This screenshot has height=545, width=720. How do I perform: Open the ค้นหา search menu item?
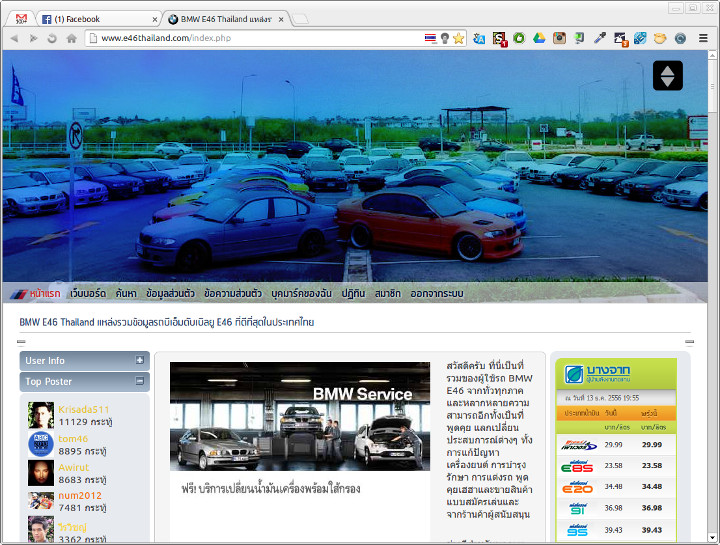pos(126,293)
